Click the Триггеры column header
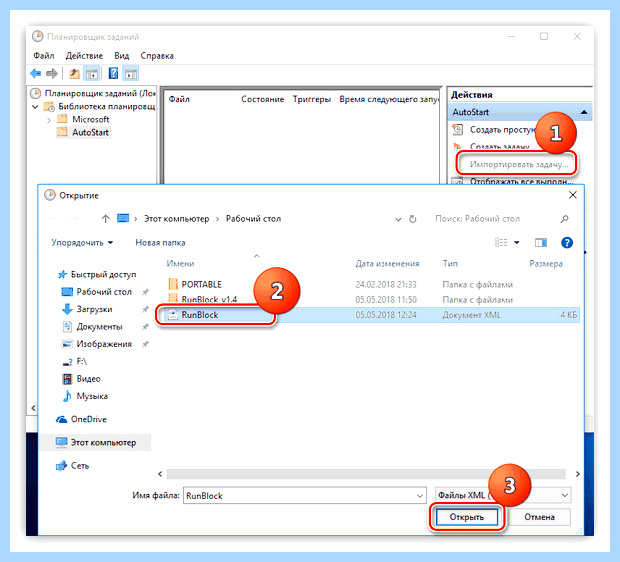620x562 pixels. click(x=312, y=99)
